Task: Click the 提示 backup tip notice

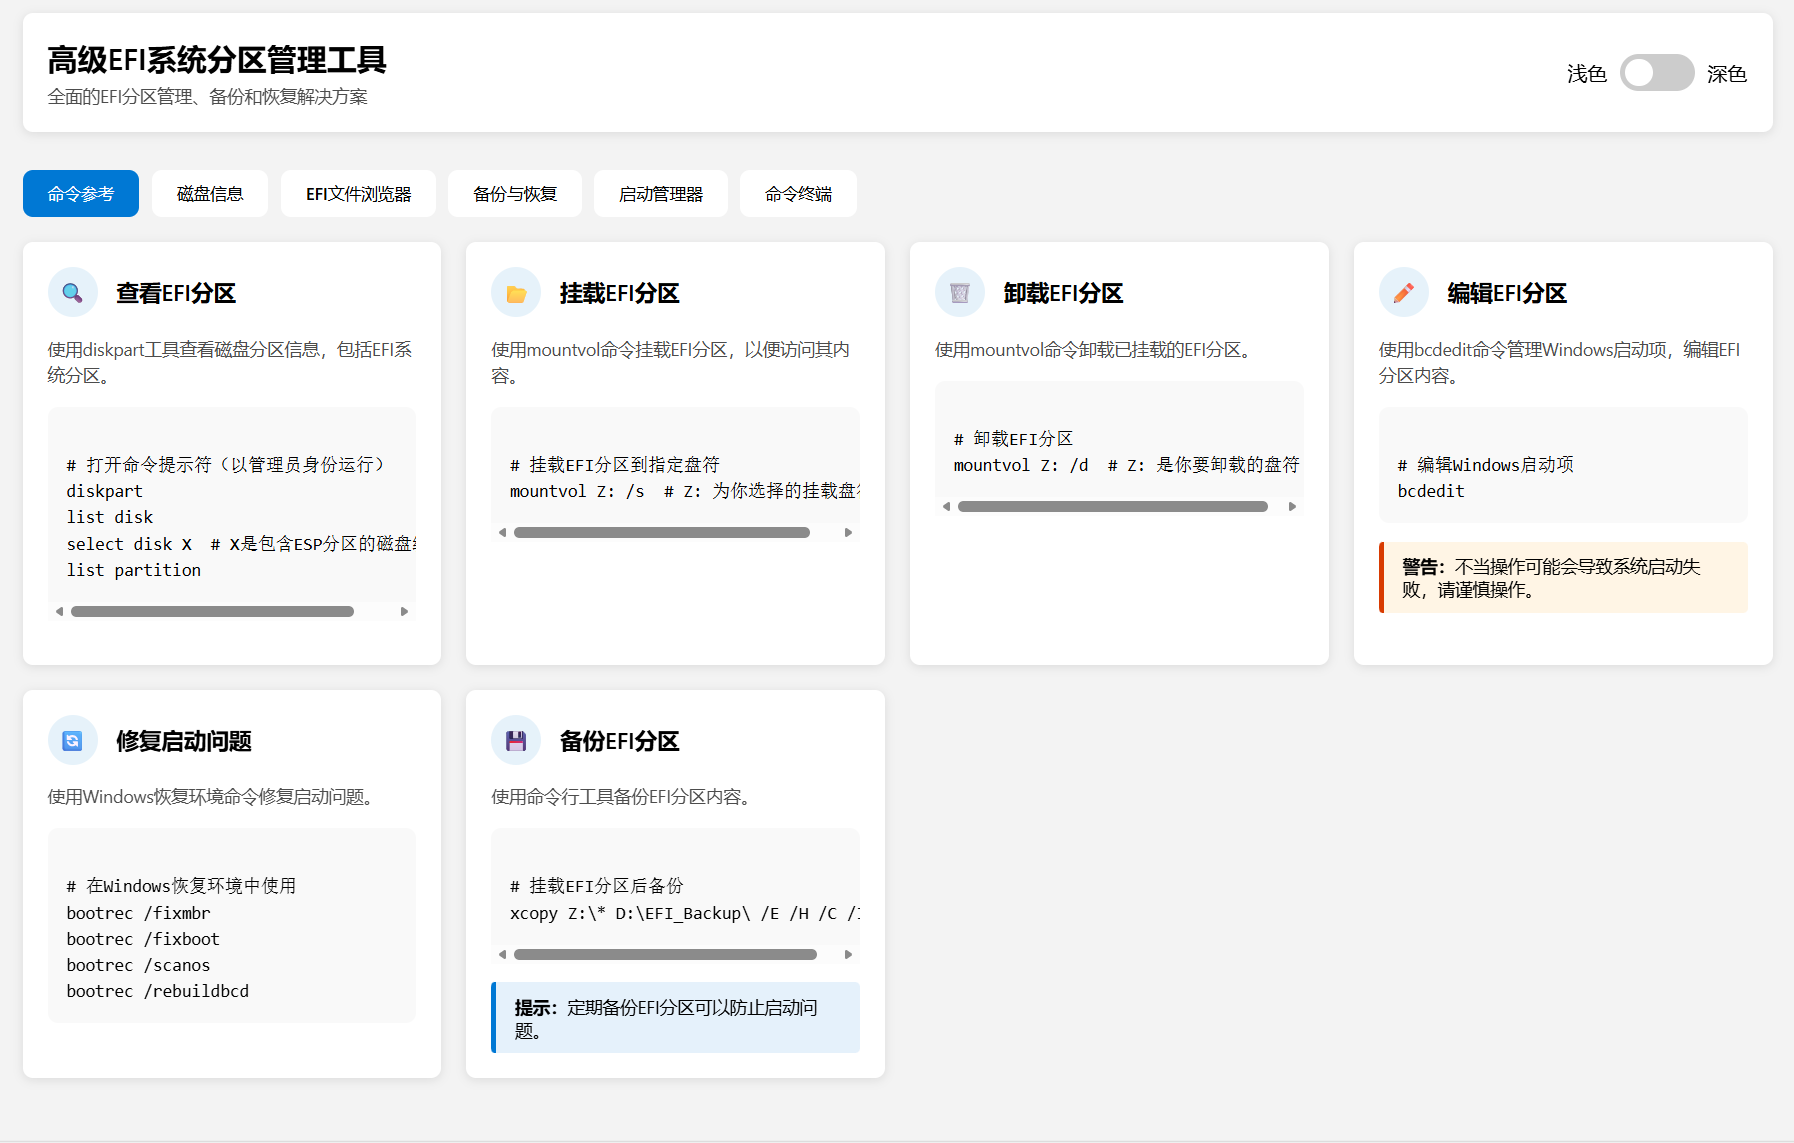Action: point(675,1018)
